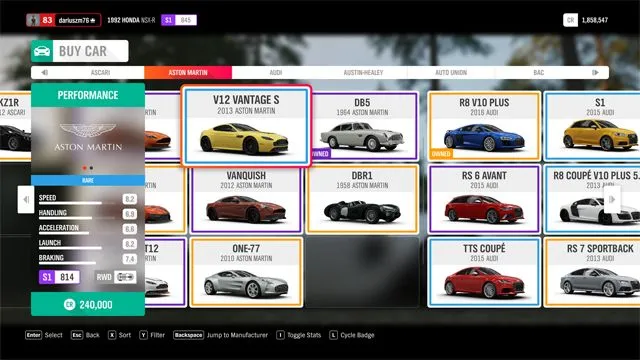Click the 1992 Honda NSX-R label
Image resolution: width=640 pixels, height=360 pixels.
(x=131, y=20)
